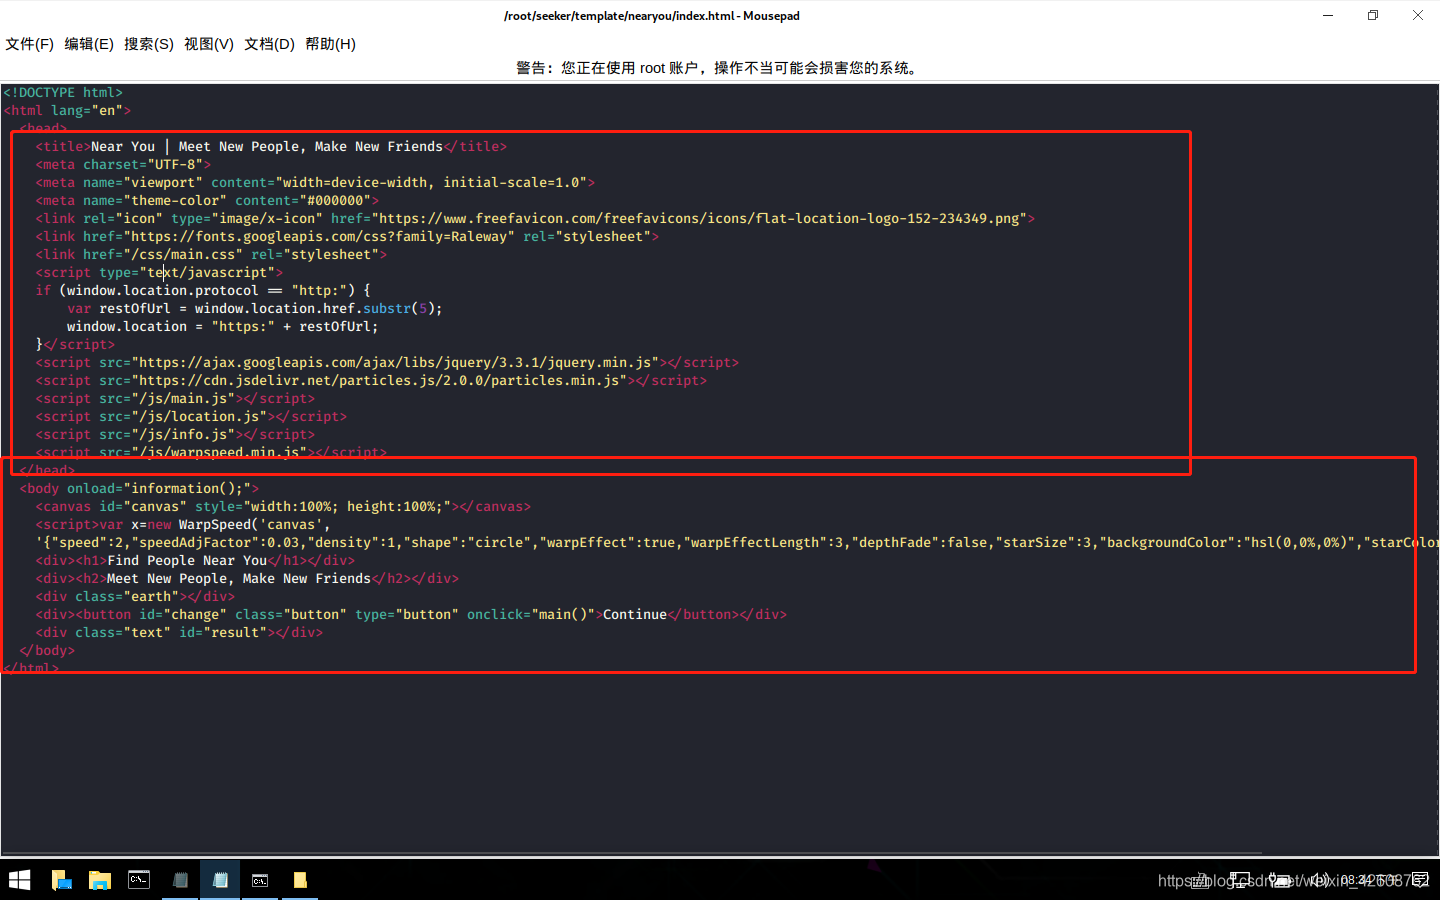Open the notification center icon in taskbar
Screen dimensions: 1440x900
click(x=1421, y=880)
